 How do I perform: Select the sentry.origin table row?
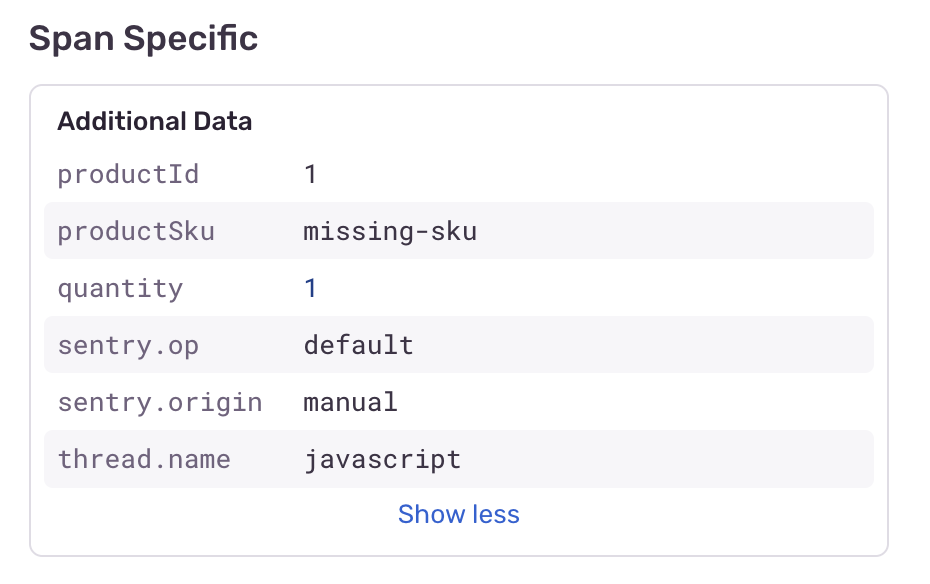click(x=458, y=402)
